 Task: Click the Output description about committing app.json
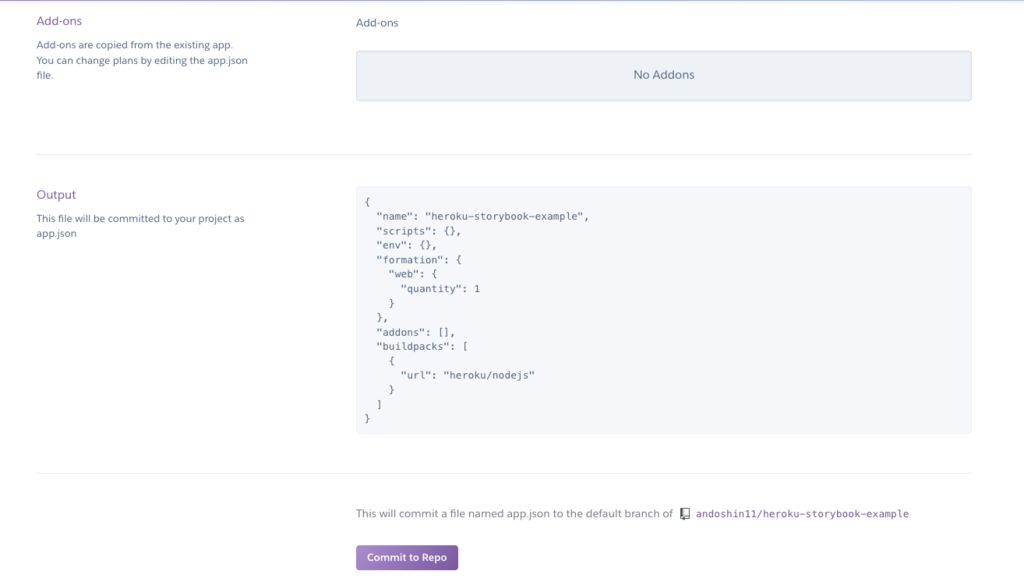(x=140, y=225)
